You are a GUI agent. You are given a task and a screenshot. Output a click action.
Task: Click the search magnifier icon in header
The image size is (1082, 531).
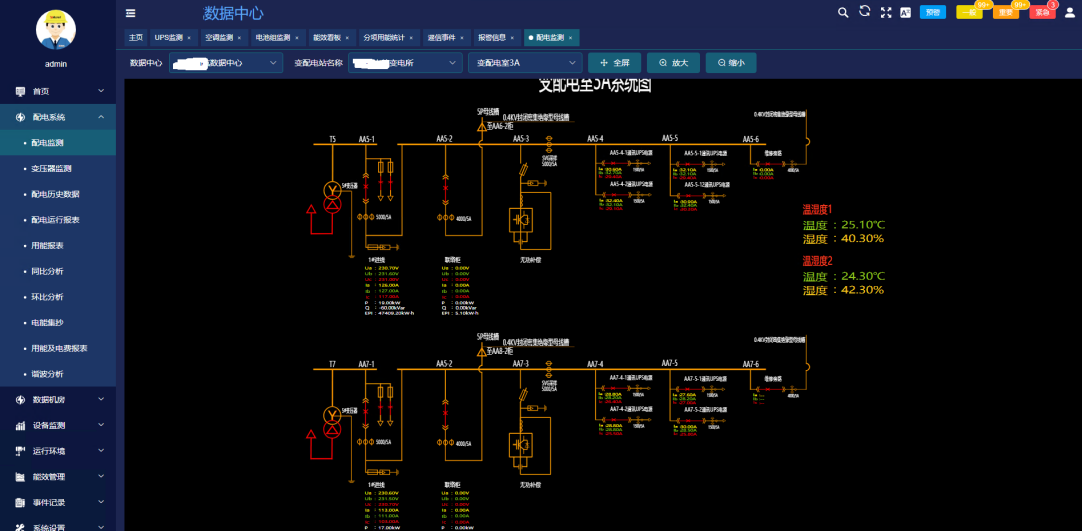point(843,12)
